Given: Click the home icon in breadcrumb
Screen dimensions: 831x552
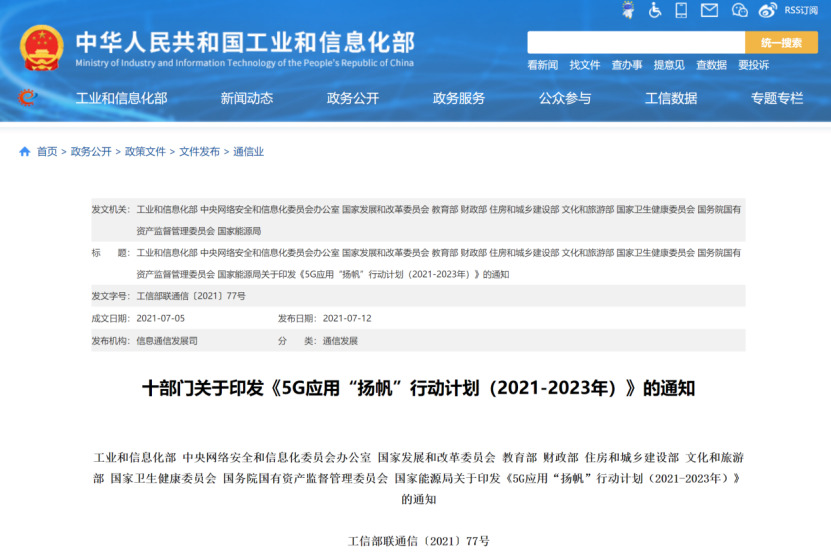Looking at the screenshot, I should pyautogui.click(x=24, y=152).
